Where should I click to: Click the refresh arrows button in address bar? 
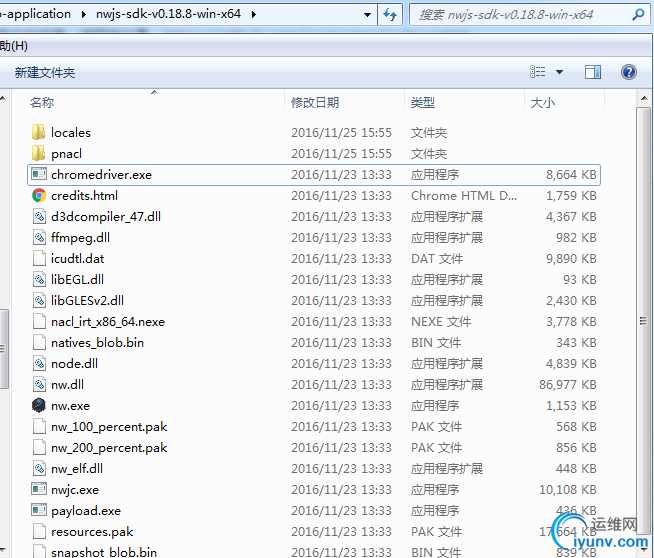pos(390,15)
